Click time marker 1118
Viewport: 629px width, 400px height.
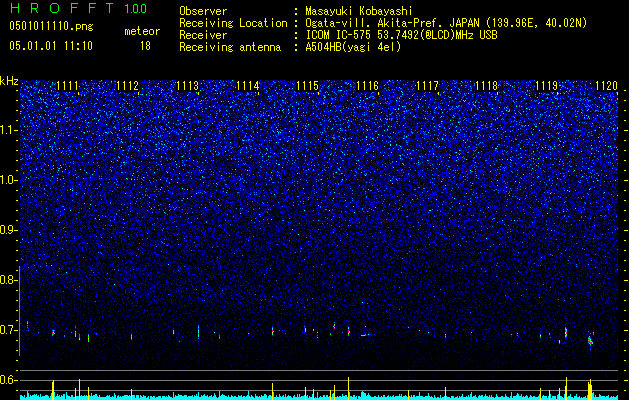[x=486, y=86]
